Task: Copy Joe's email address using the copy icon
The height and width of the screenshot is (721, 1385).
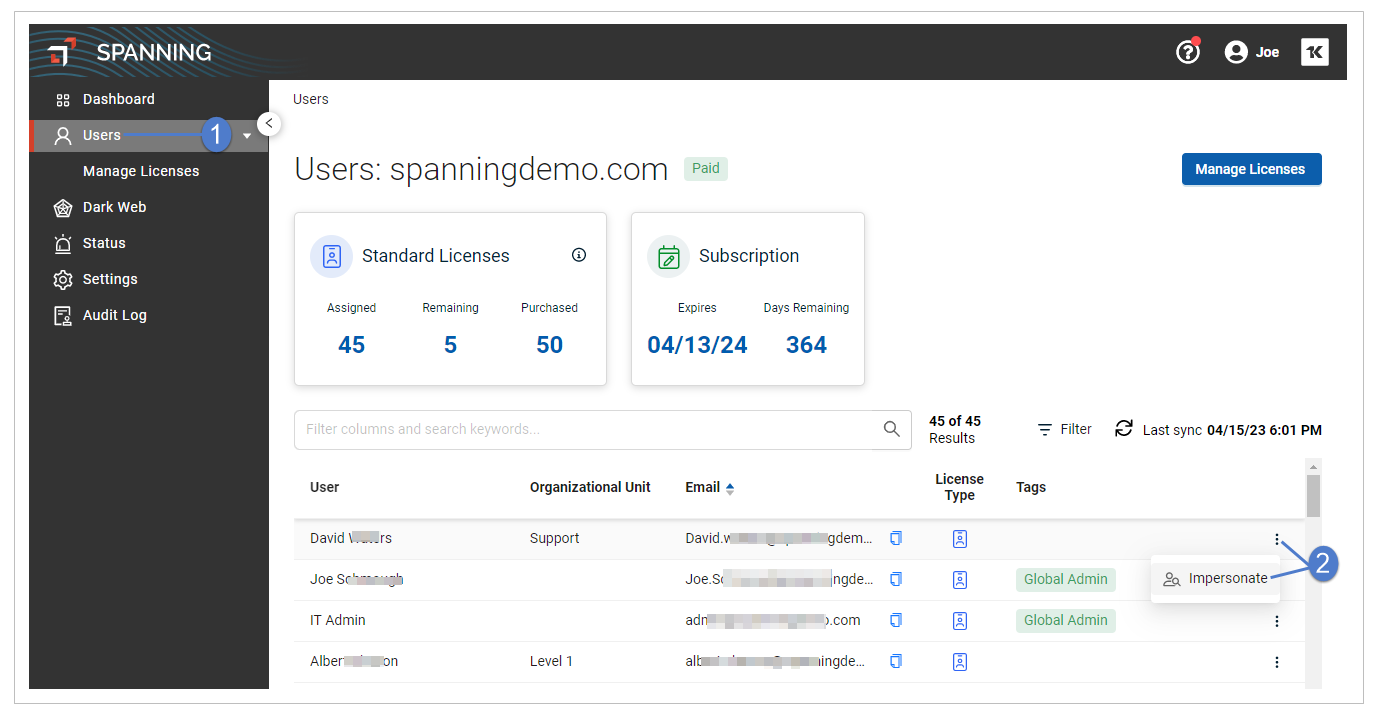Action: pos(896,579)
